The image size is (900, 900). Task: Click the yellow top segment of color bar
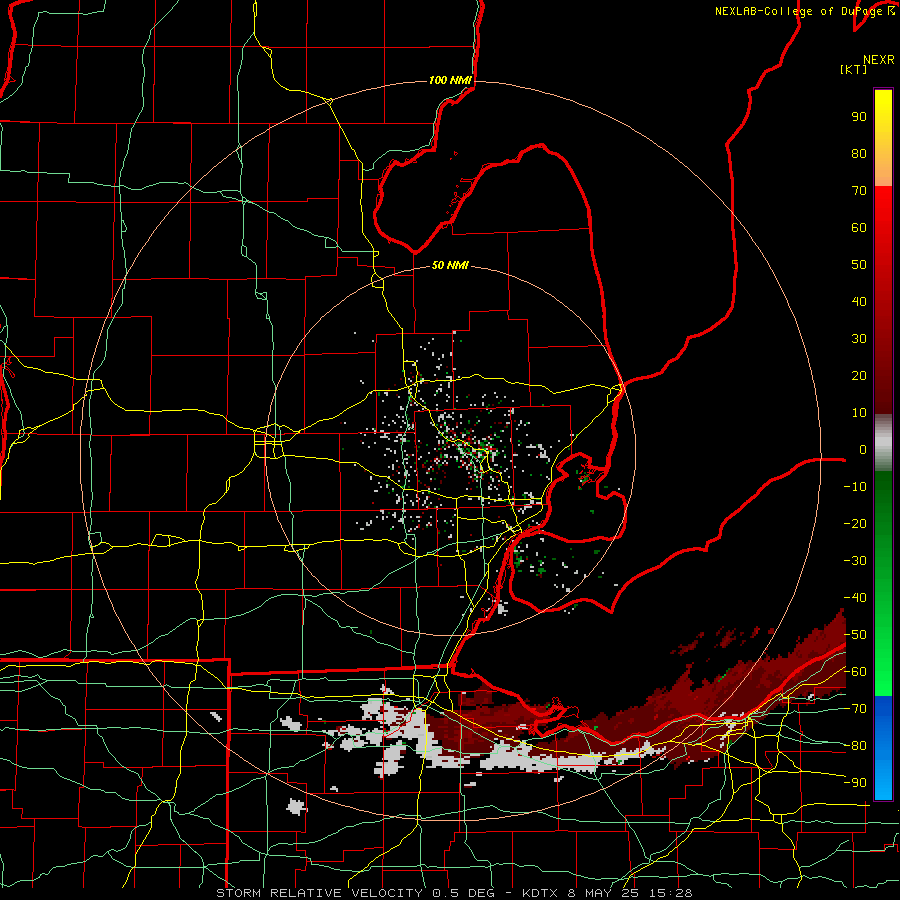click(x=883, y=138)
